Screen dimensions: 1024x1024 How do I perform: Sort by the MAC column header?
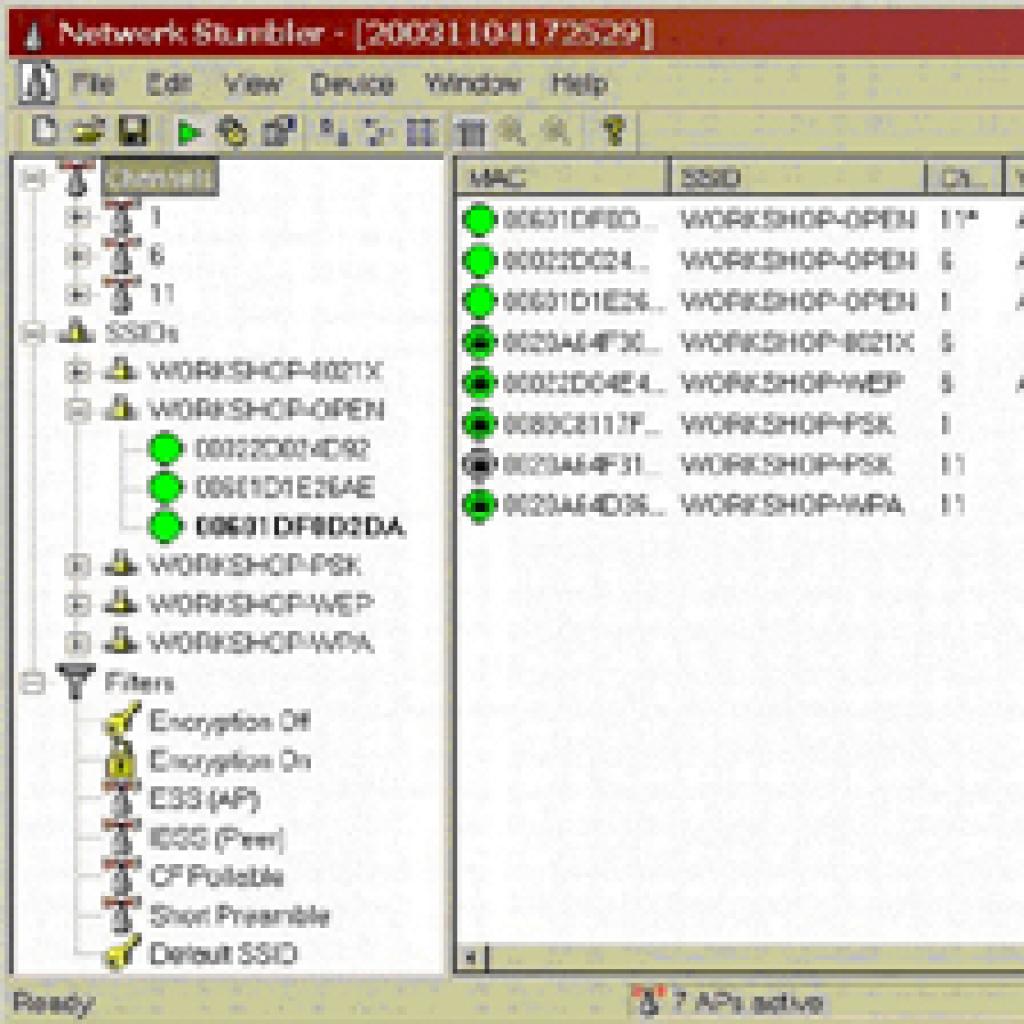pos(563,177)
